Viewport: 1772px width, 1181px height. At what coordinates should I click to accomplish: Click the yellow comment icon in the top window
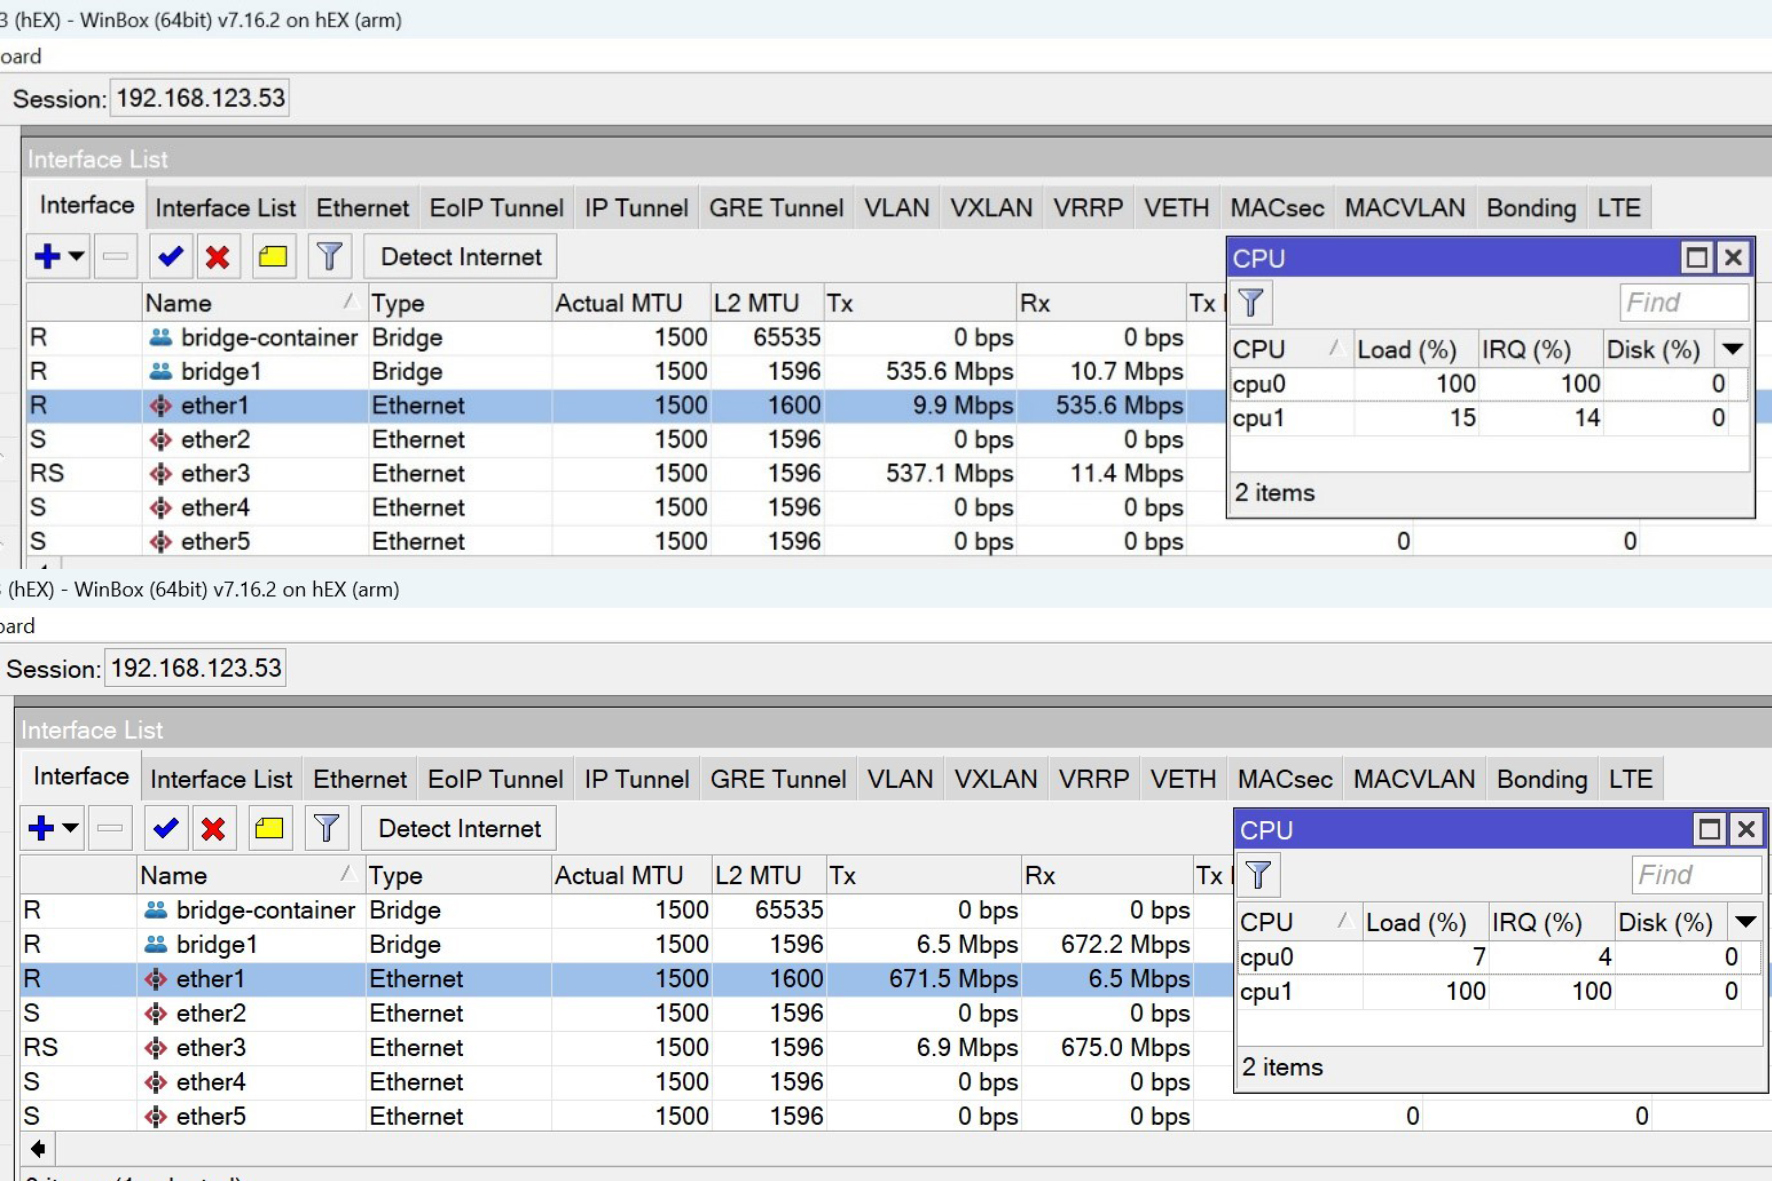(x=273, y=257)
